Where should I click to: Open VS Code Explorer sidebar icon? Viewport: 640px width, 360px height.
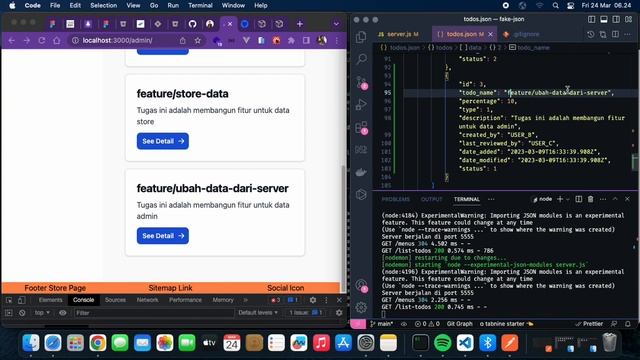coord(361,37)
